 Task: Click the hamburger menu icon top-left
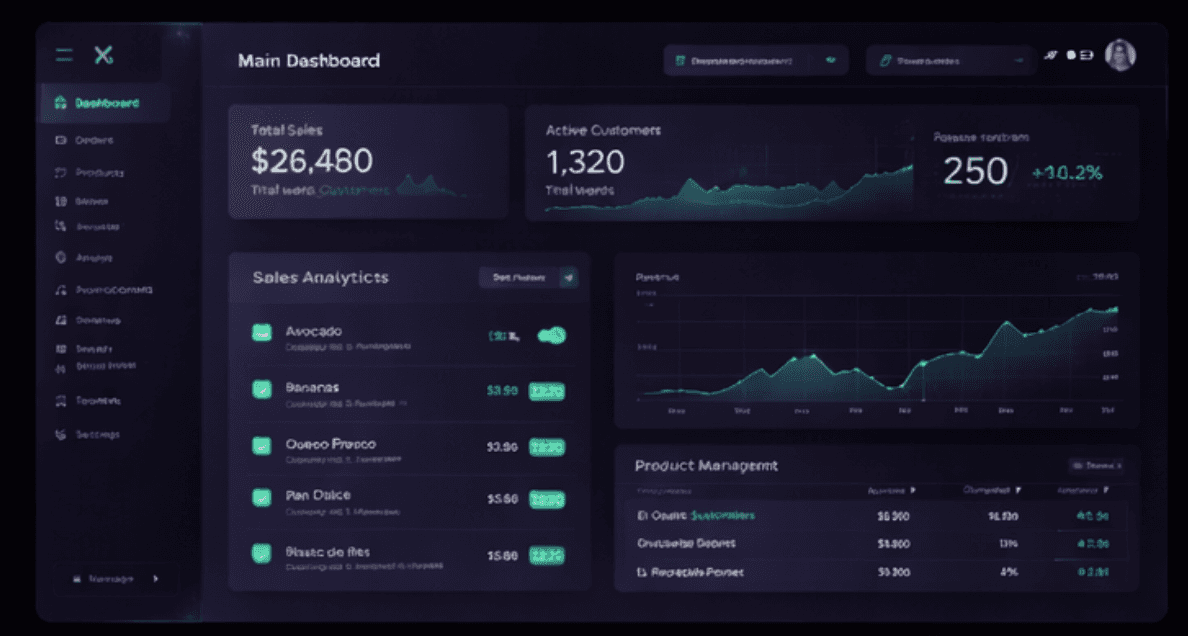pyautogui.click(x=62, y=56)
